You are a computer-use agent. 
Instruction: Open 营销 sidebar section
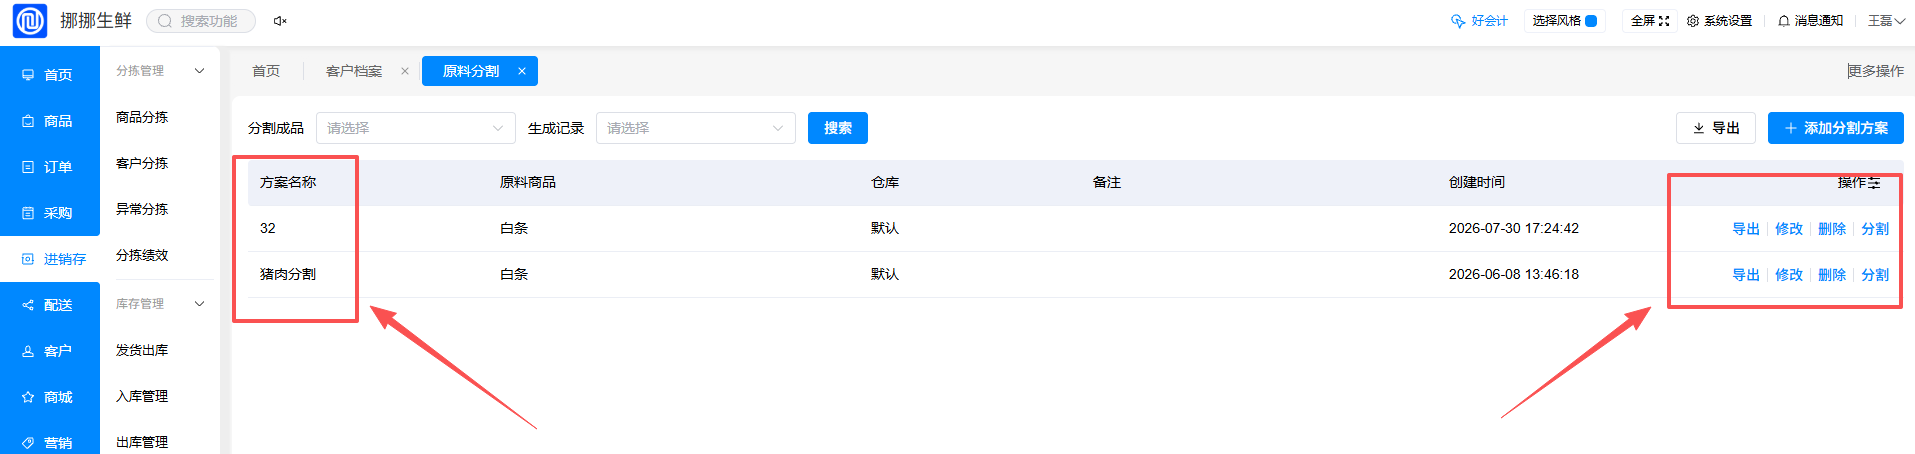[50, 442]
